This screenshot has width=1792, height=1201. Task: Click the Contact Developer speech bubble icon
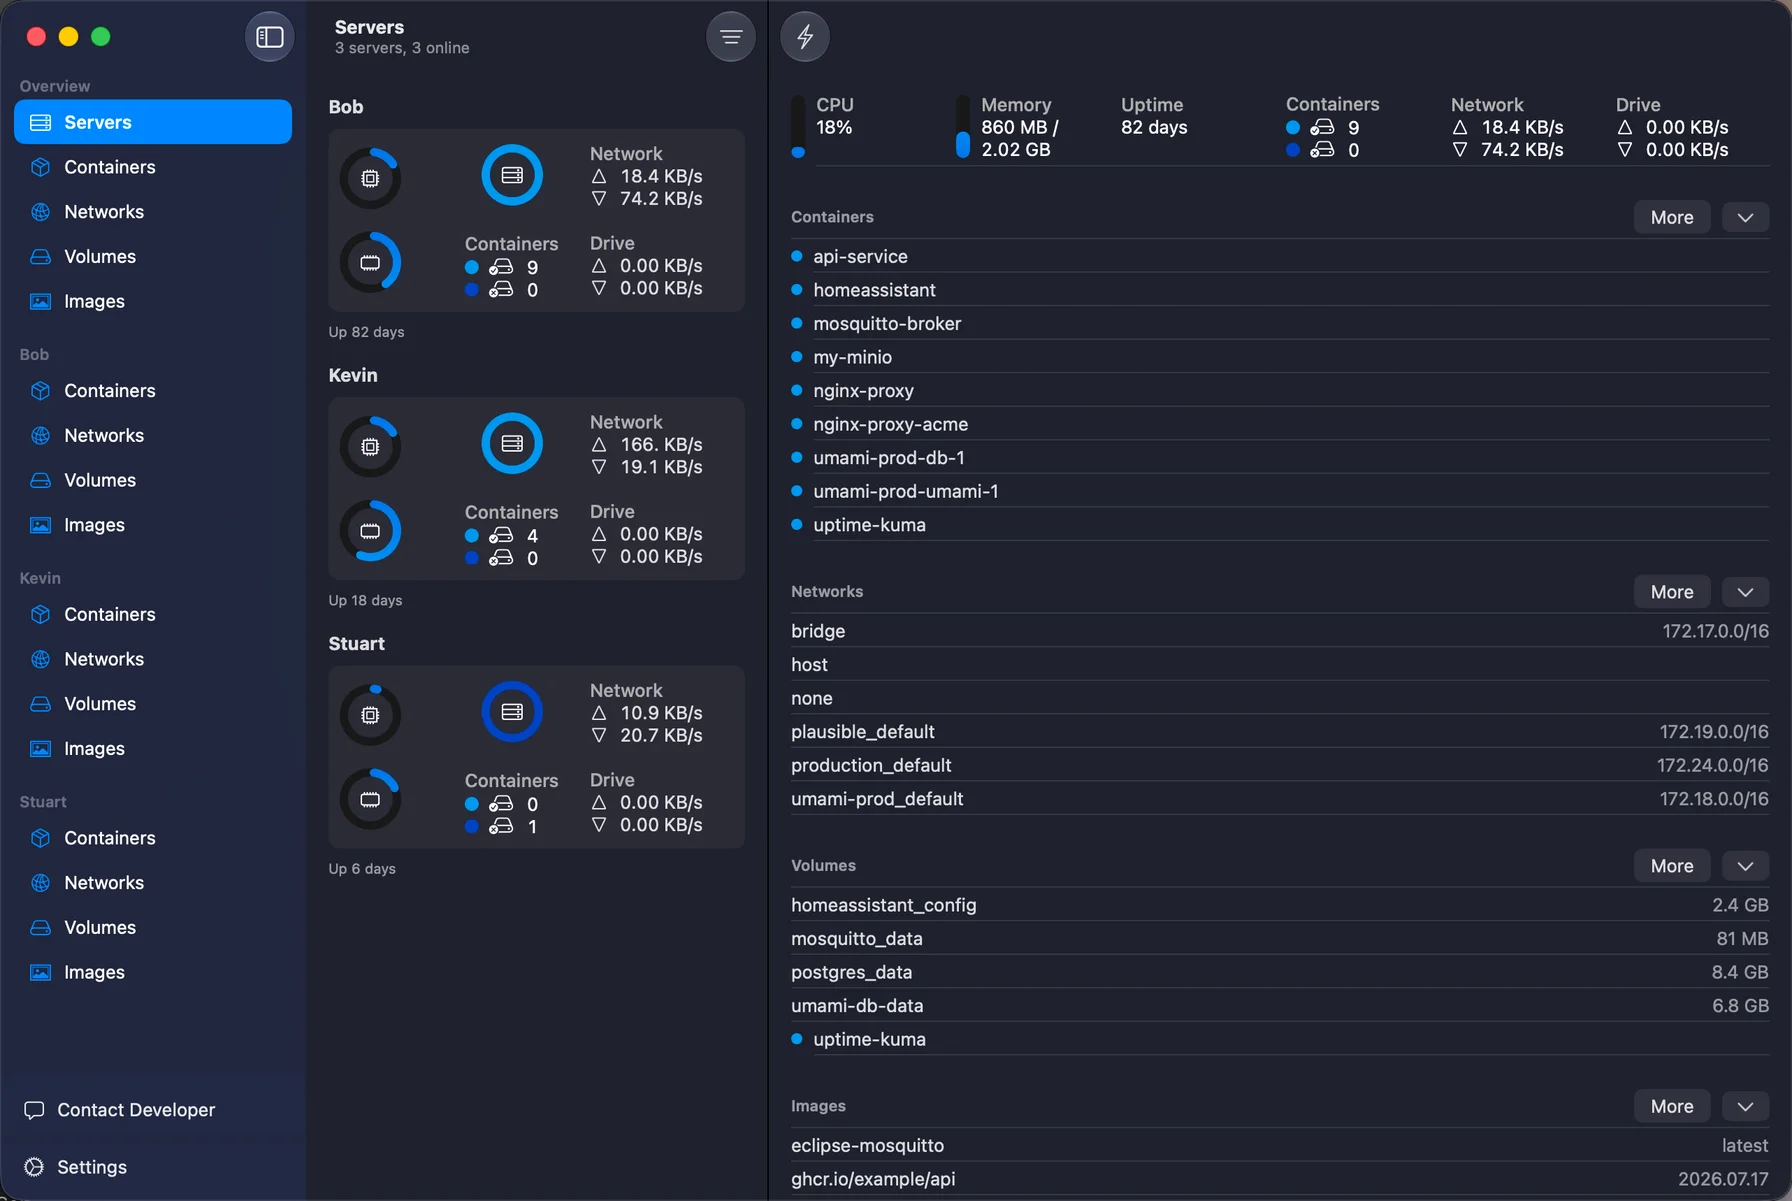34,1110
